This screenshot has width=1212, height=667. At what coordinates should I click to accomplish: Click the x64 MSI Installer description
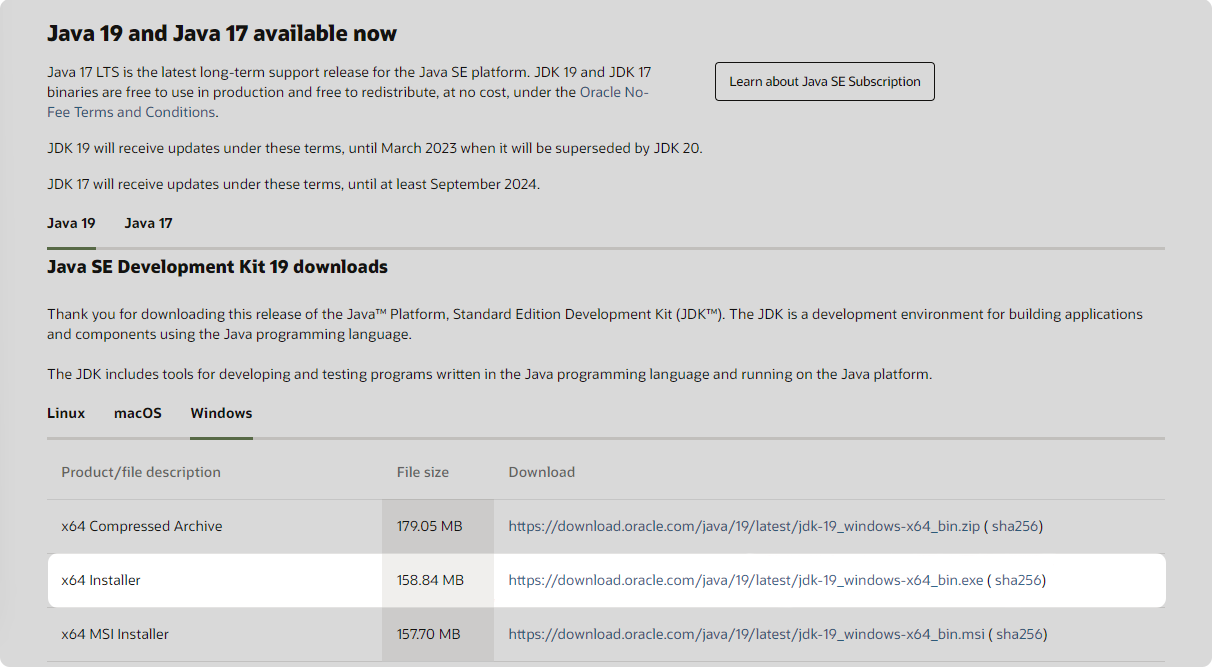tap(115, 634)
